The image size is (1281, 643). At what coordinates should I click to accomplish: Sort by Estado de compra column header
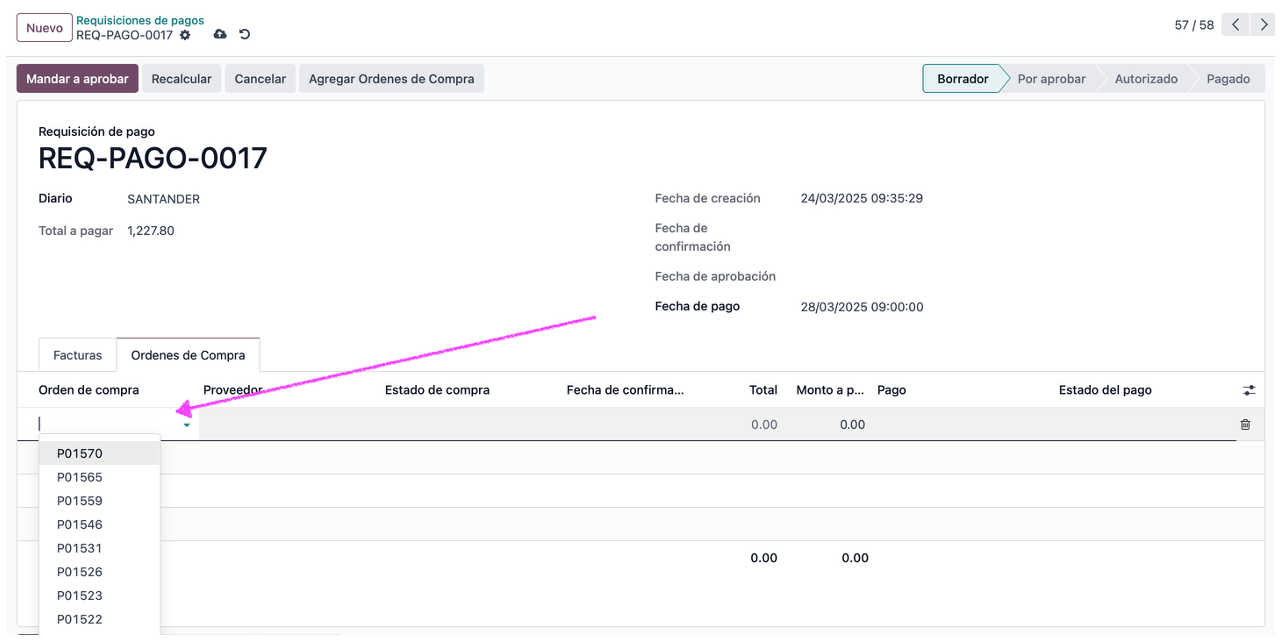click(437, 390)
